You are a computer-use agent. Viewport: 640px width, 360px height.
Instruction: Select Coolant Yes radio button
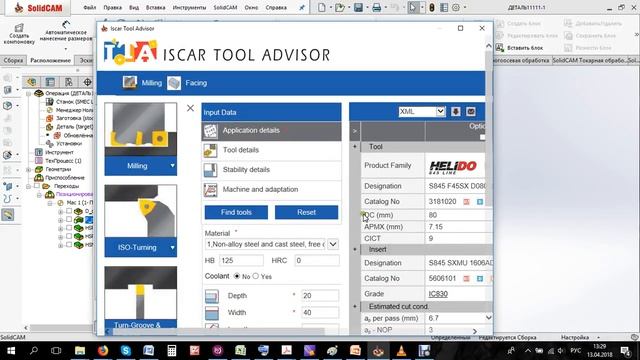point(256,276)
